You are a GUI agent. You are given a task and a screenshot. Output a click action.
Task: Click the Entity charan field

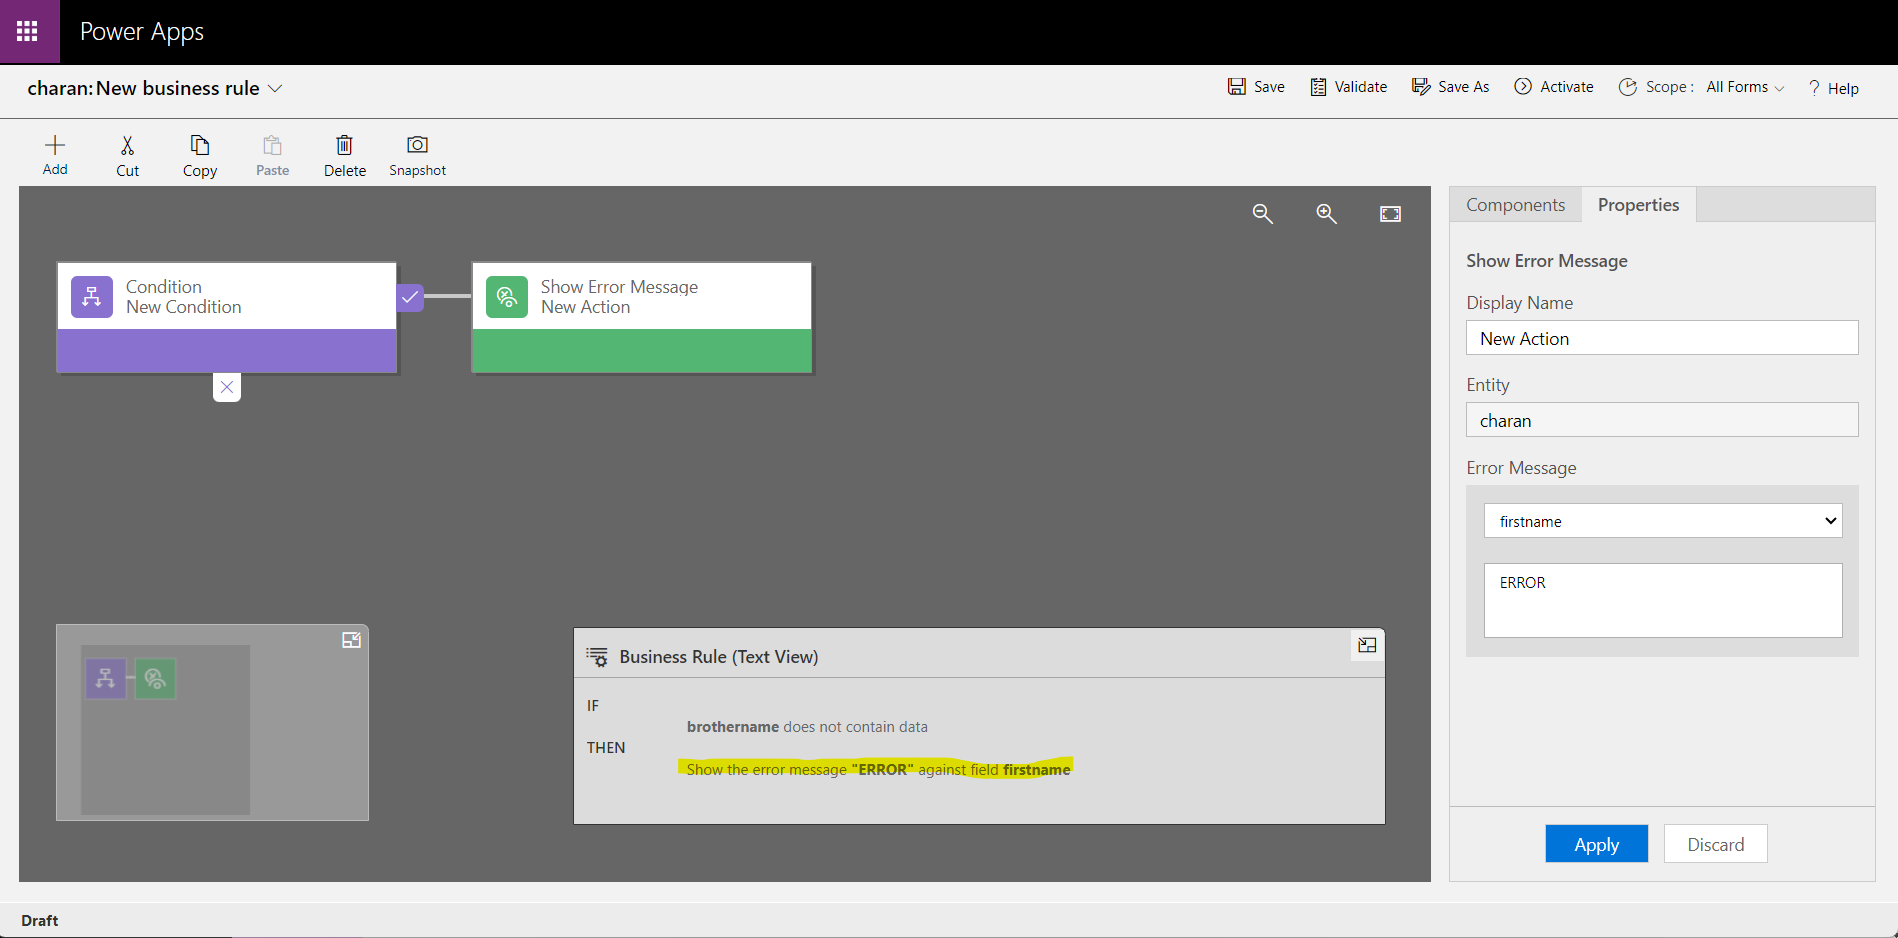tap(1662, 420)
